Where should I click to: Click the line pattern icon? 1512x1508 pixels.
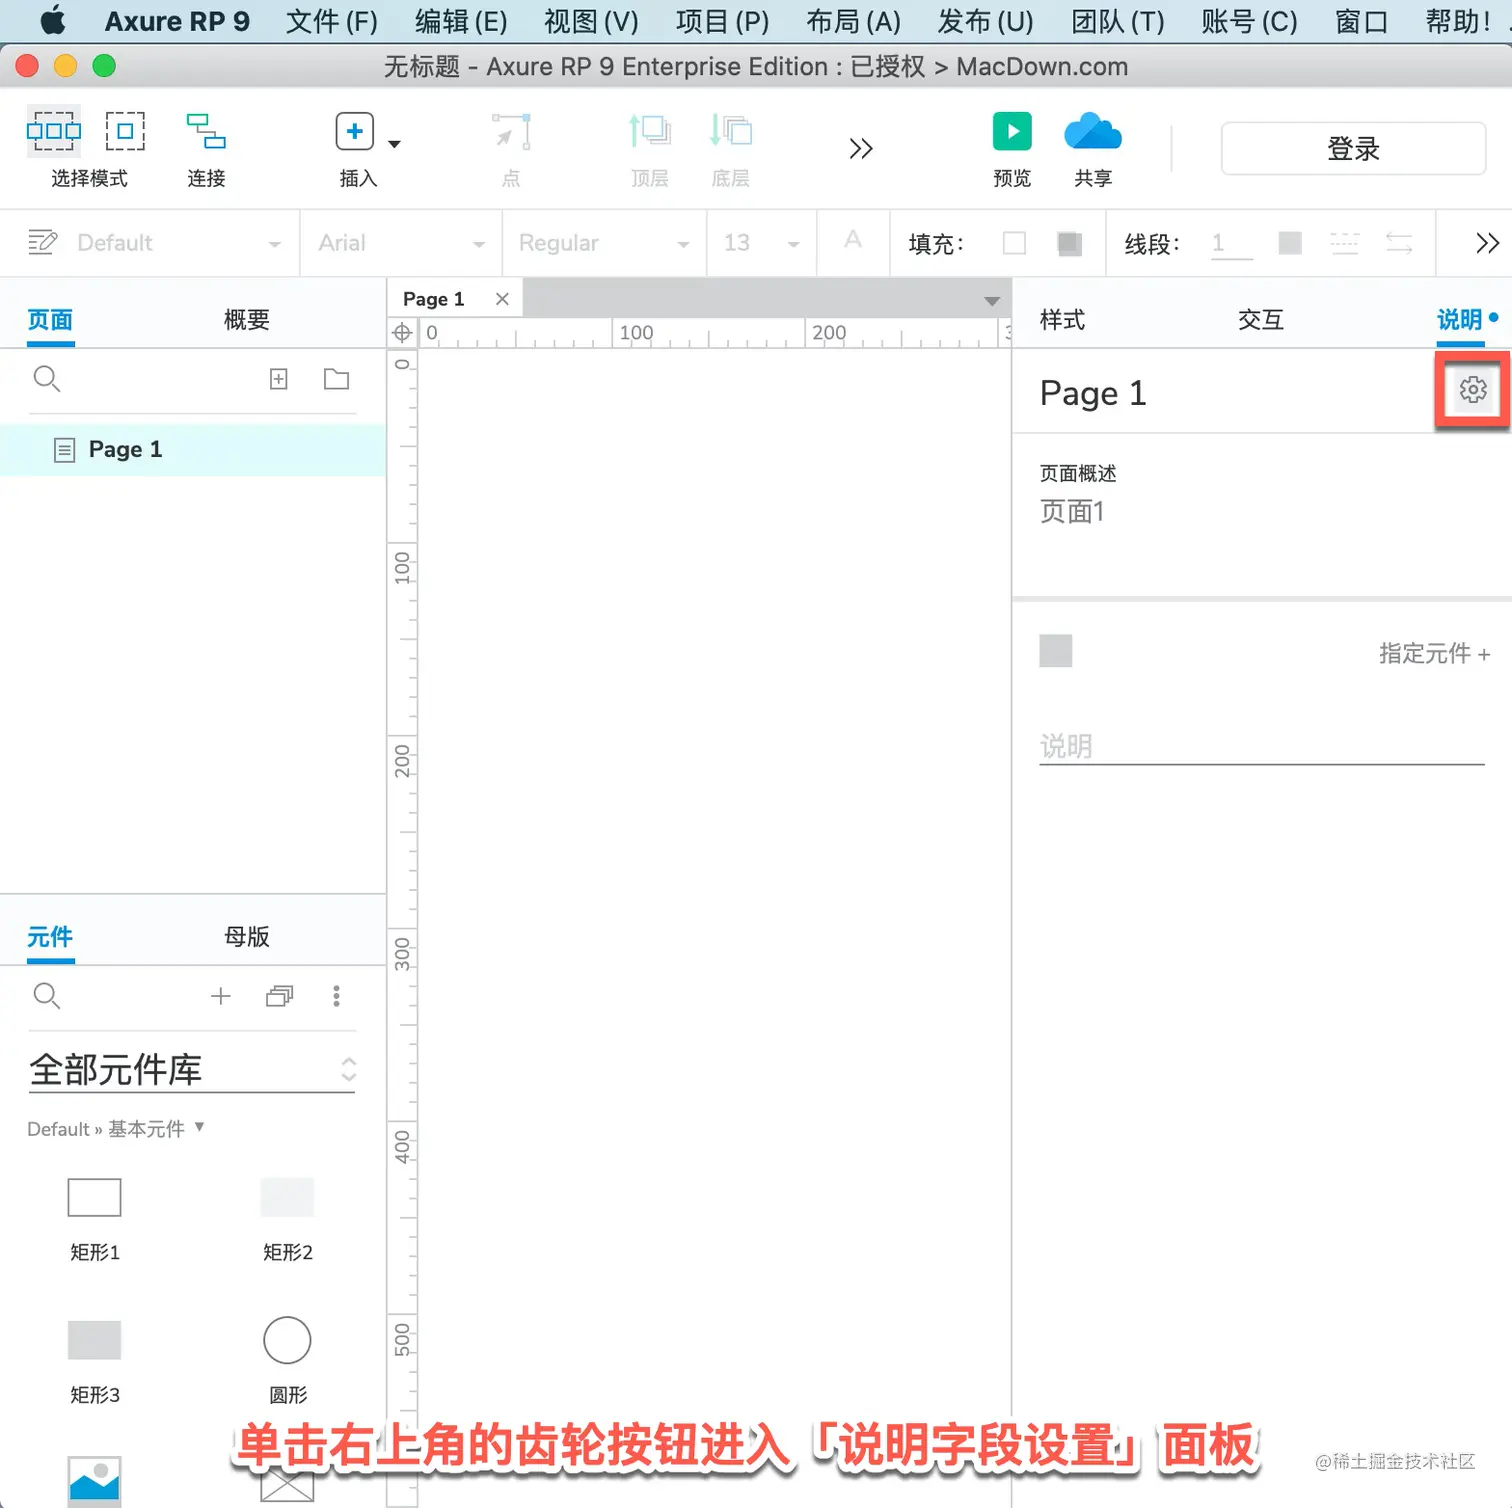(x=1344, y=243)
